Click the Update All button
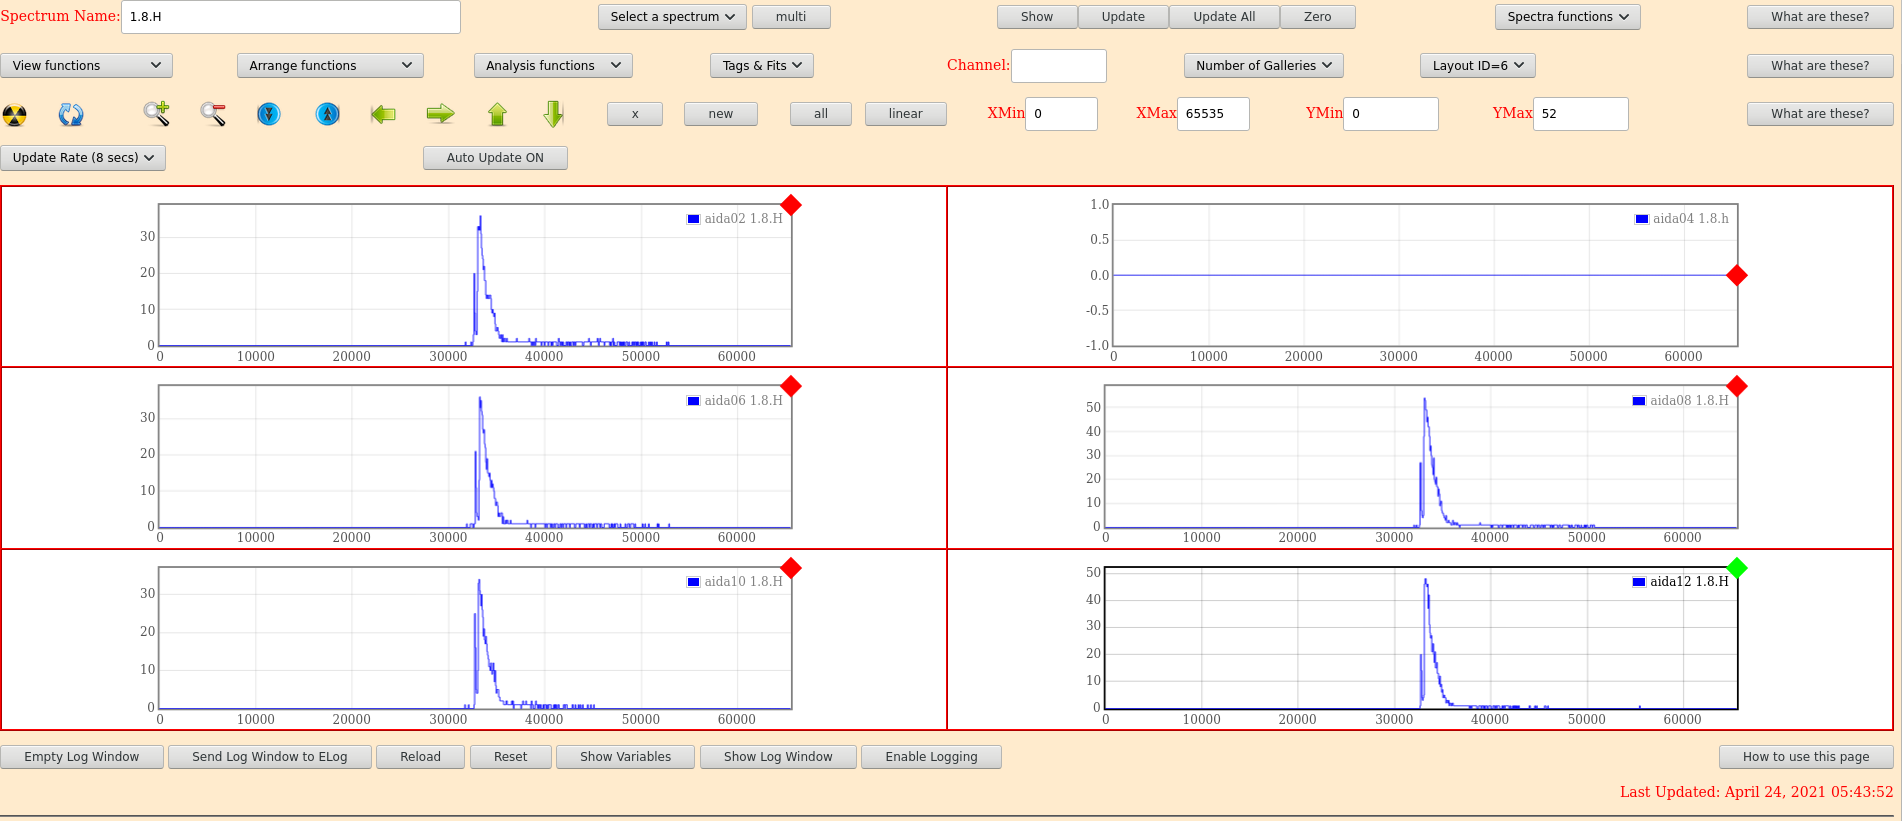The height and width of the screenshot is (821, 1902). click(x=1223, y=17)
